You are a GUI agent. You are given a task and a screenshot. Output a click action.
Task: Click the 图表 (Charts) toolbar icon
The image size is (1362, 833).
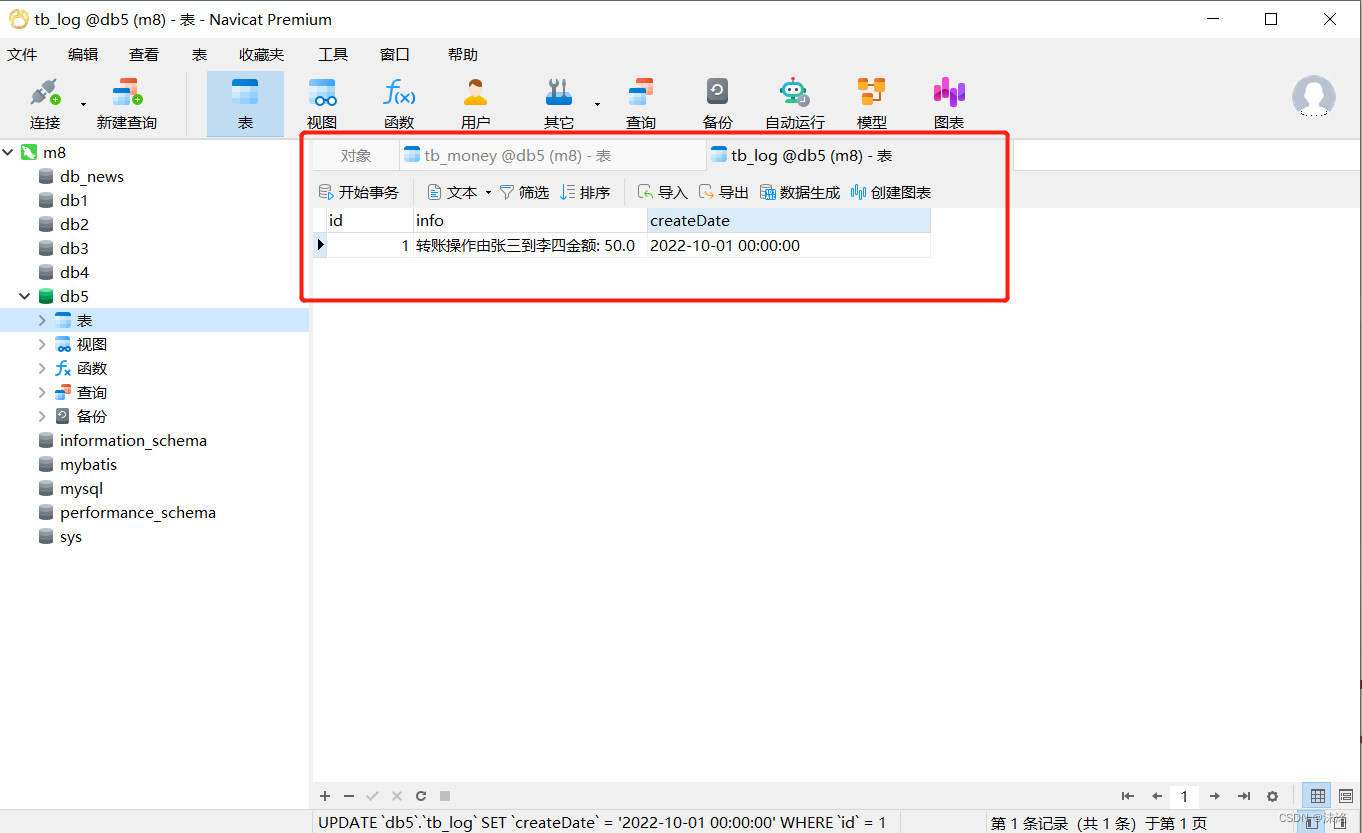(949, 104)
